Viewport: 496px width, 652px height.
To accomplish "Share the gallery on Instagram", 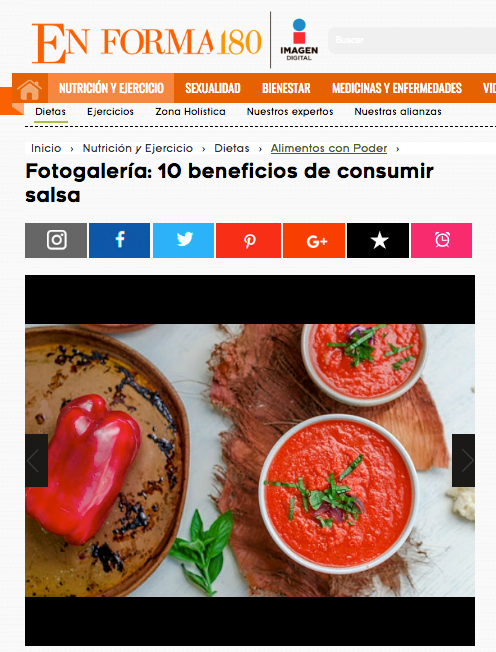I will [x=56, y=240].
